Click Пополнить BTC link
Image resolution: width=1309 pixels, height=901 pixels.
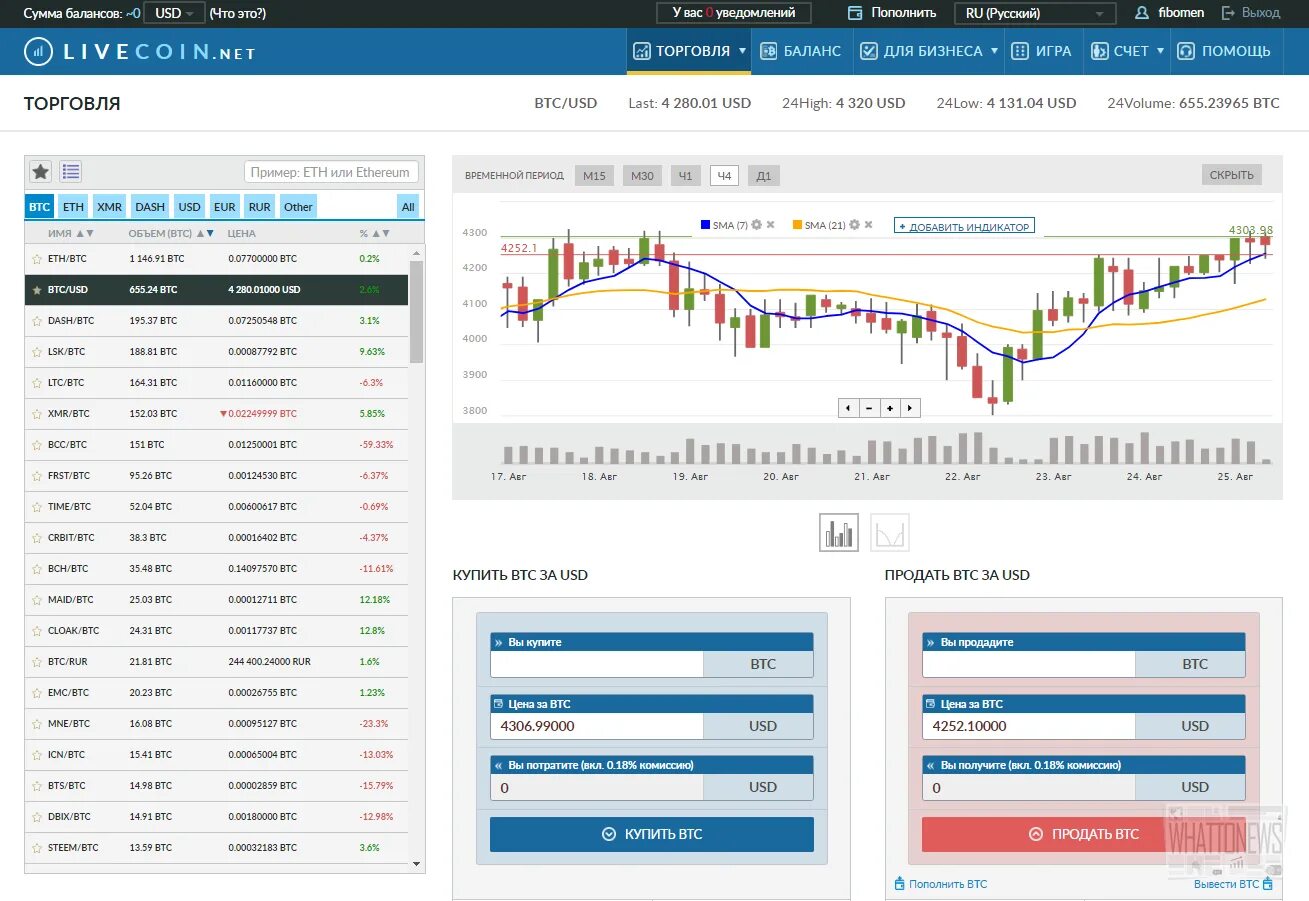point(941,884)
